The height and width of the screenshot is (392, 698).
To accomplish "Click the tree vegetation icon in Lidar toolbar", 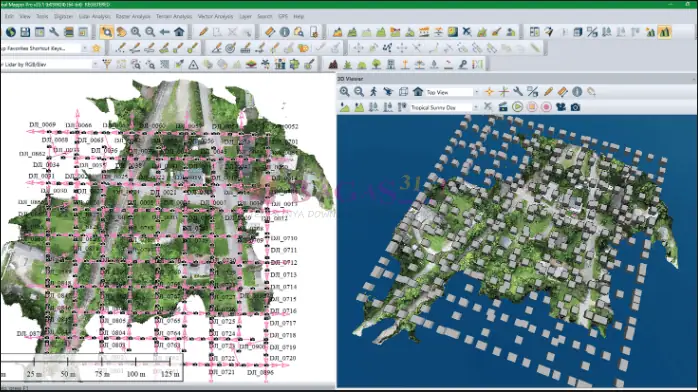I will coord(376,65).
